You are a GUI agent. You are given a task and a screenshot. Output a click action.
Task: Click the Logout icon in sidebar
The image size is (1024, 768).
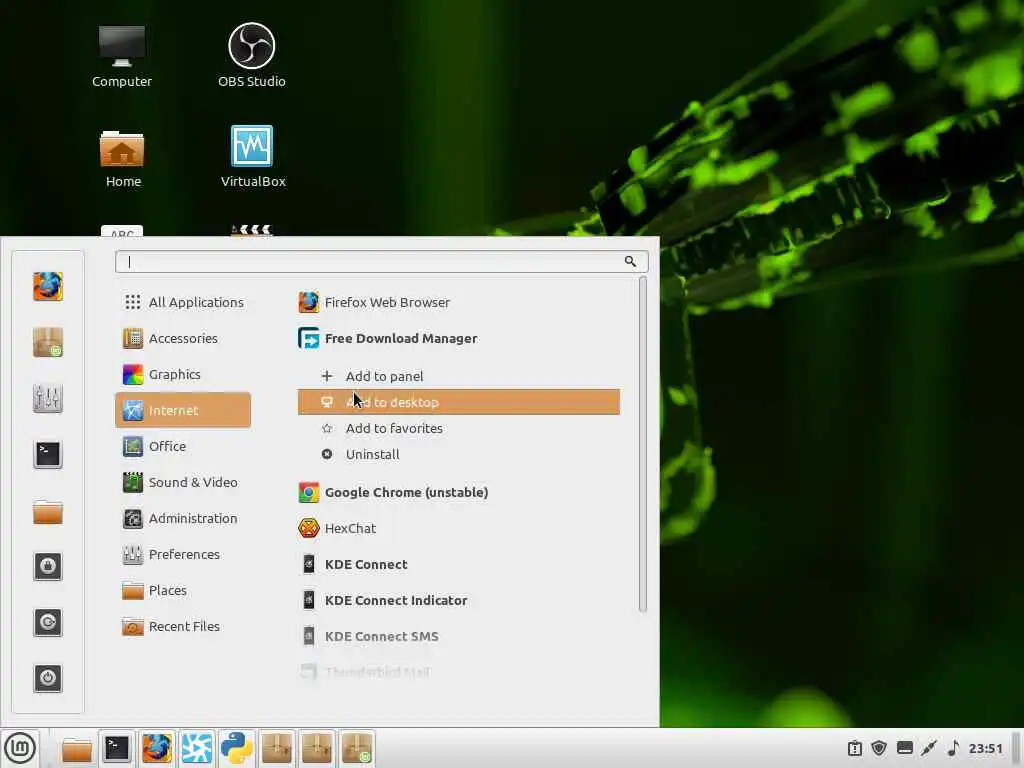(x=48, y=622)
